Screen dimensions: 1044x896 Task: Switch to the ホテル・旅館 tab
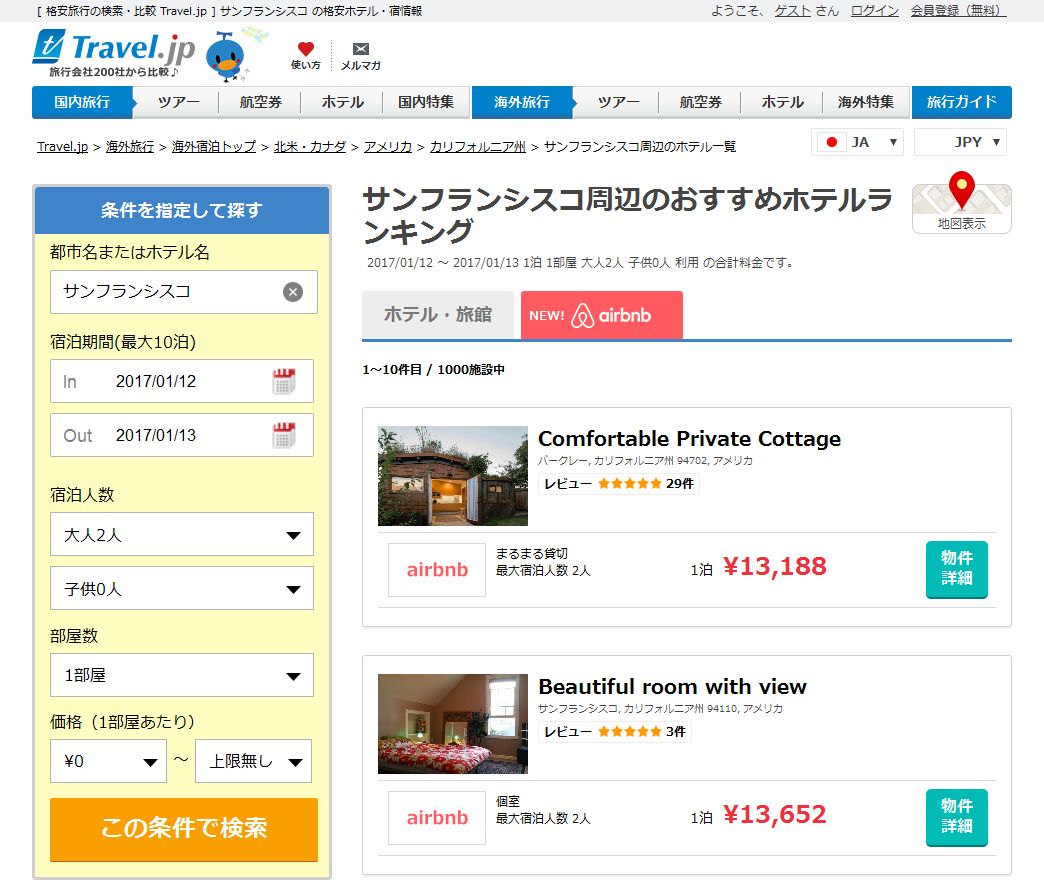(x=437, y=314)
